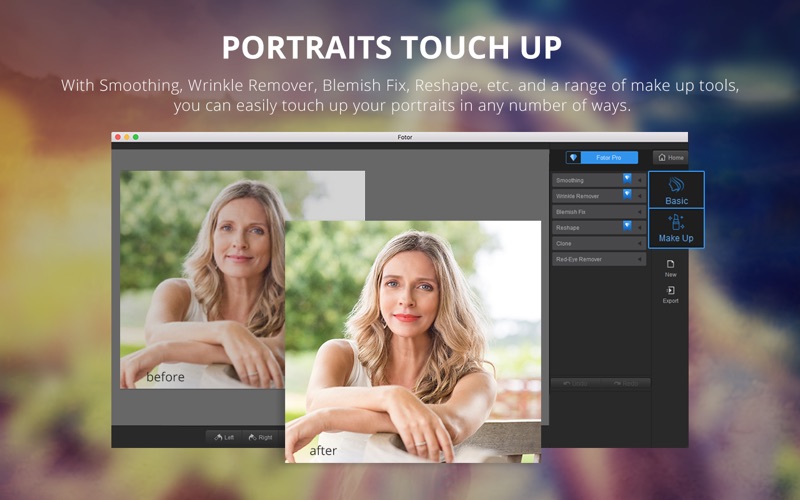
Task: Expand the Reshape section arrow
Action: 641,228
